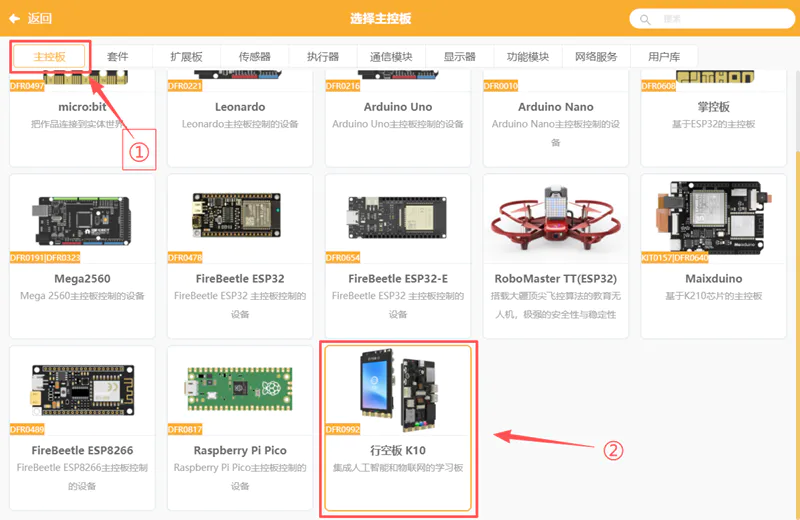Click the FireBeetle ESP8266 title
The height and width of the screenshot is (520, 800).
tap(82, 450)
